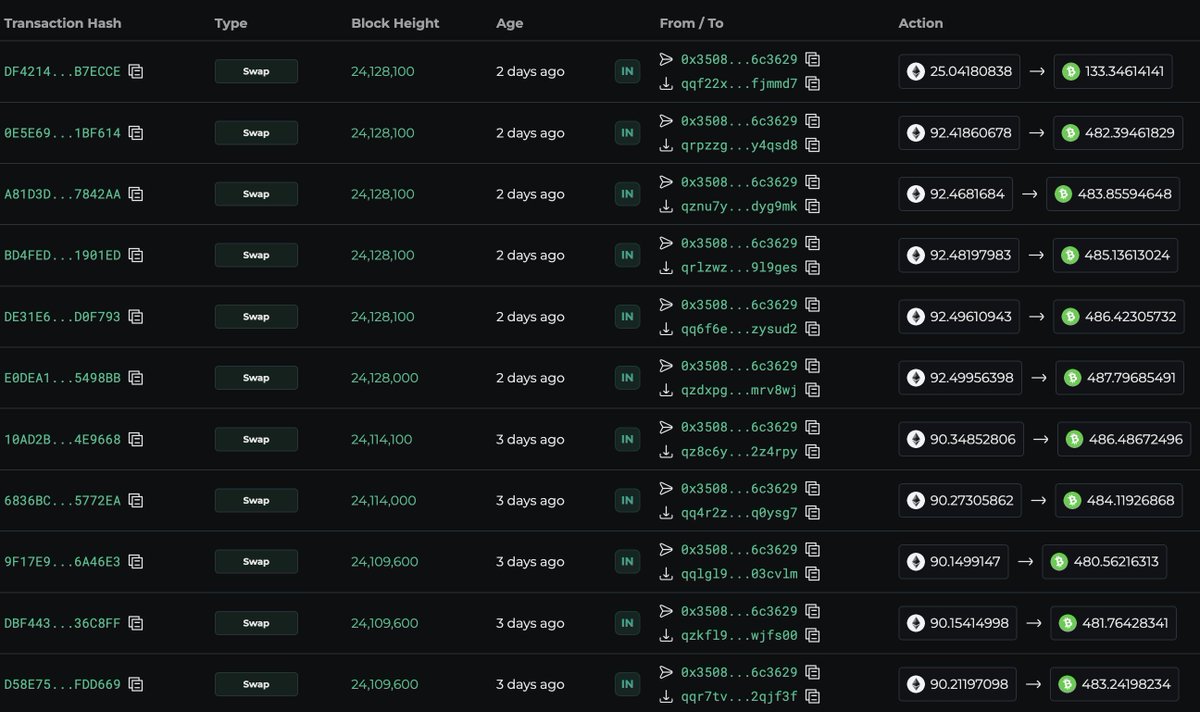Image resolution: width=1200 pixels, height=712 pixels.
Task: Copy sender address in 0E5E69 row
Action: pos(813,121)
